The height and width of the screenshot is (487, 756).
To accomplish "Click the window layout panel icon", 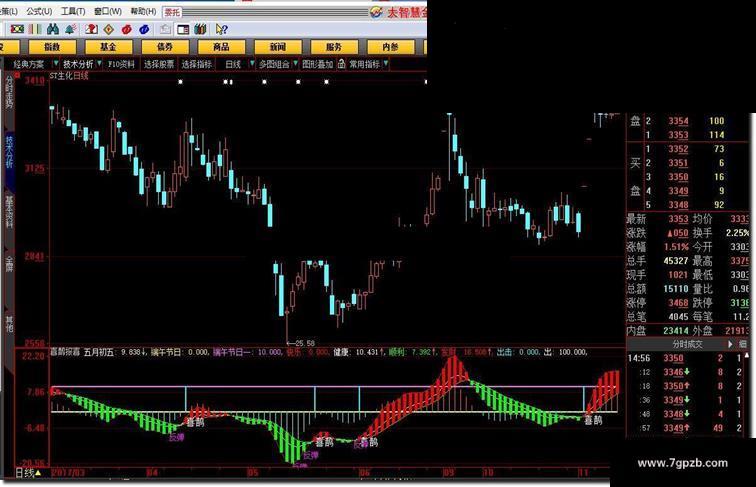I will coord(183,29).
